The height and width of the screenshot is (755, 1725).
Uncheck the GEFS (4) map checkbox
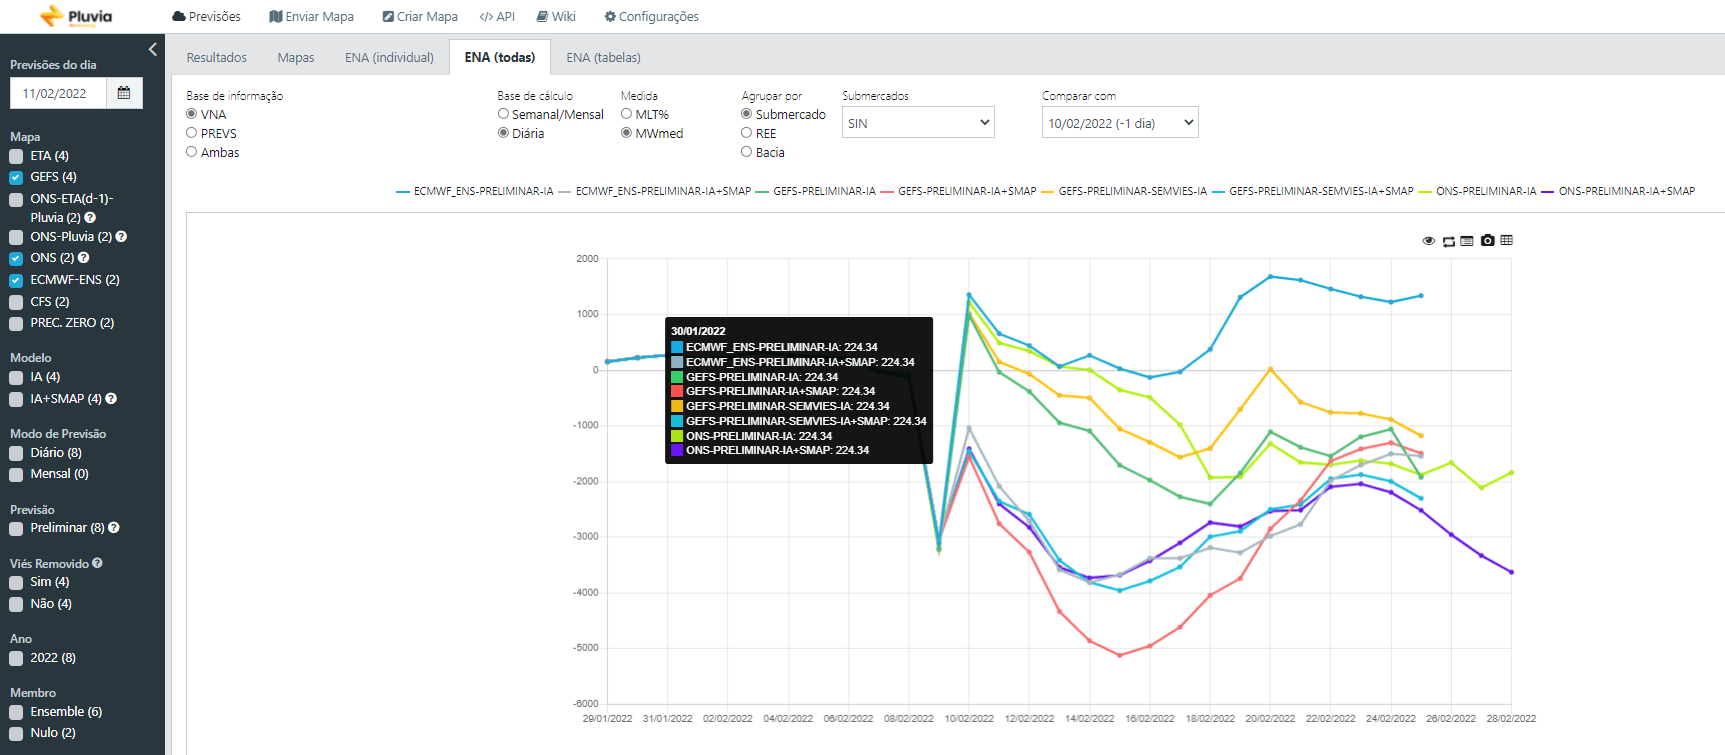click(x=16, y=177)
